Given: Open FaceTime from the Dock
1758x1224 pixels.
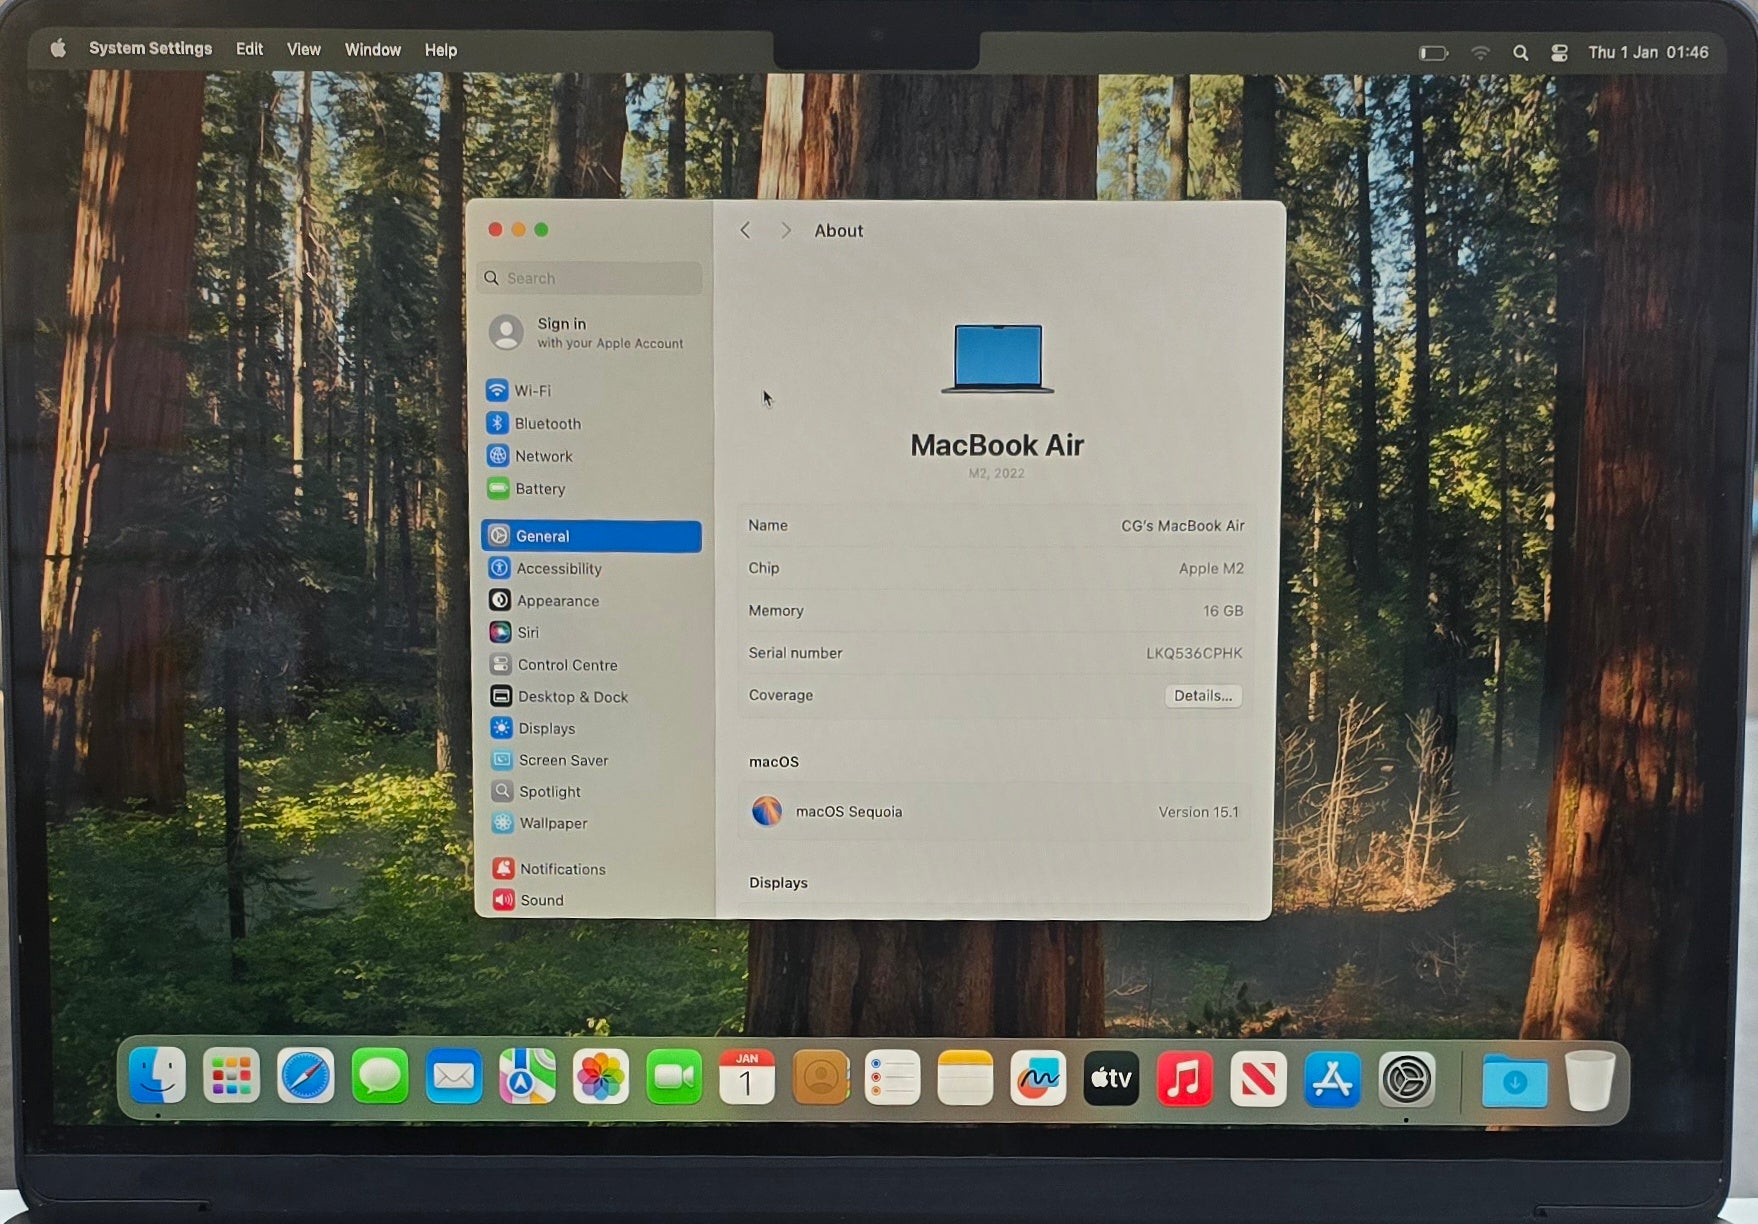Looking at the screenshot, I should tap(674, 1077).
